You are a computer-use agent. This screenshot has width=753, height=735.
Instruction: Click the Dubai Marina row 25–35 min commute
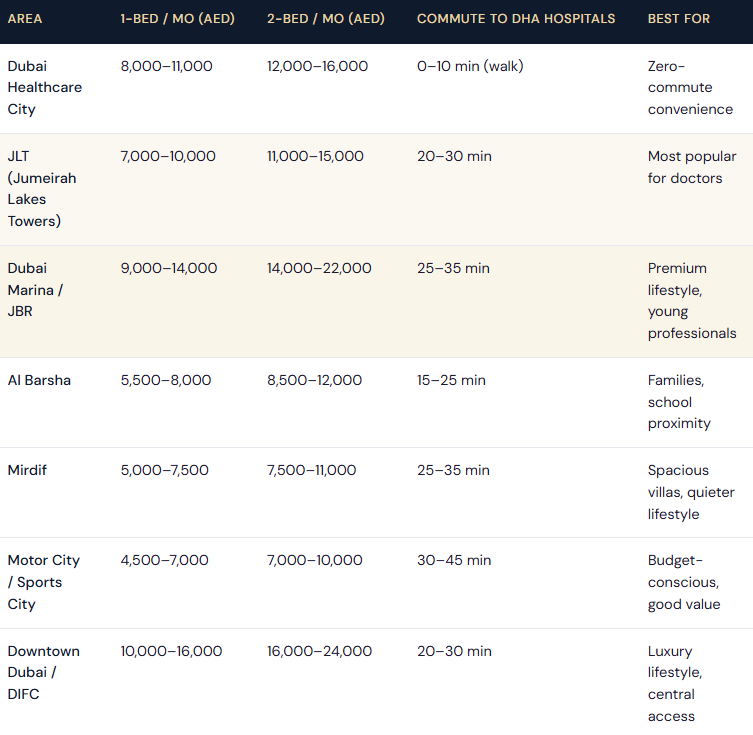click(453, 268)
